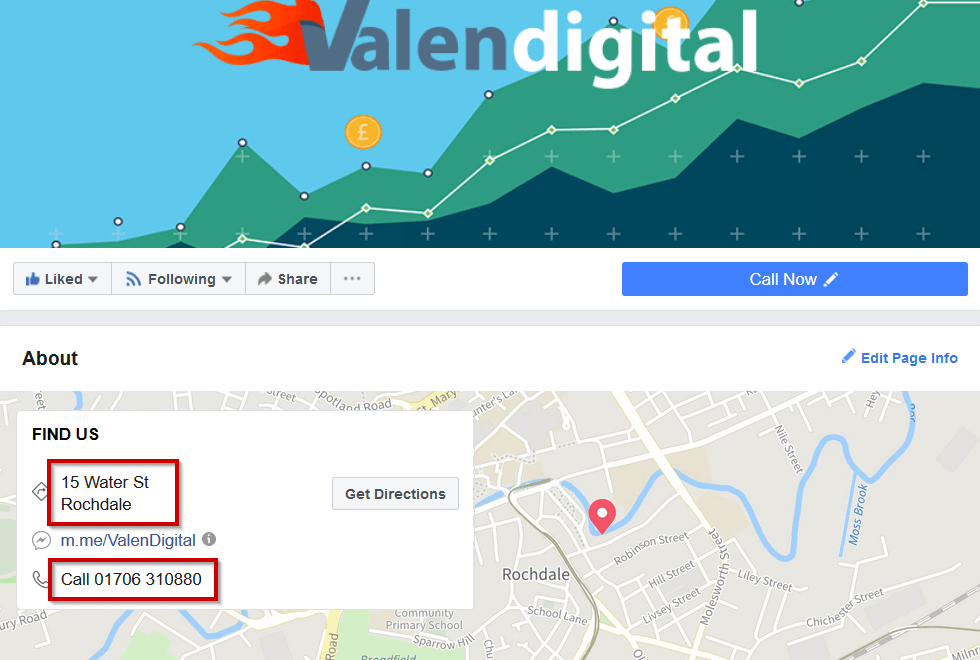Open the Edit Page Info link

909,358
